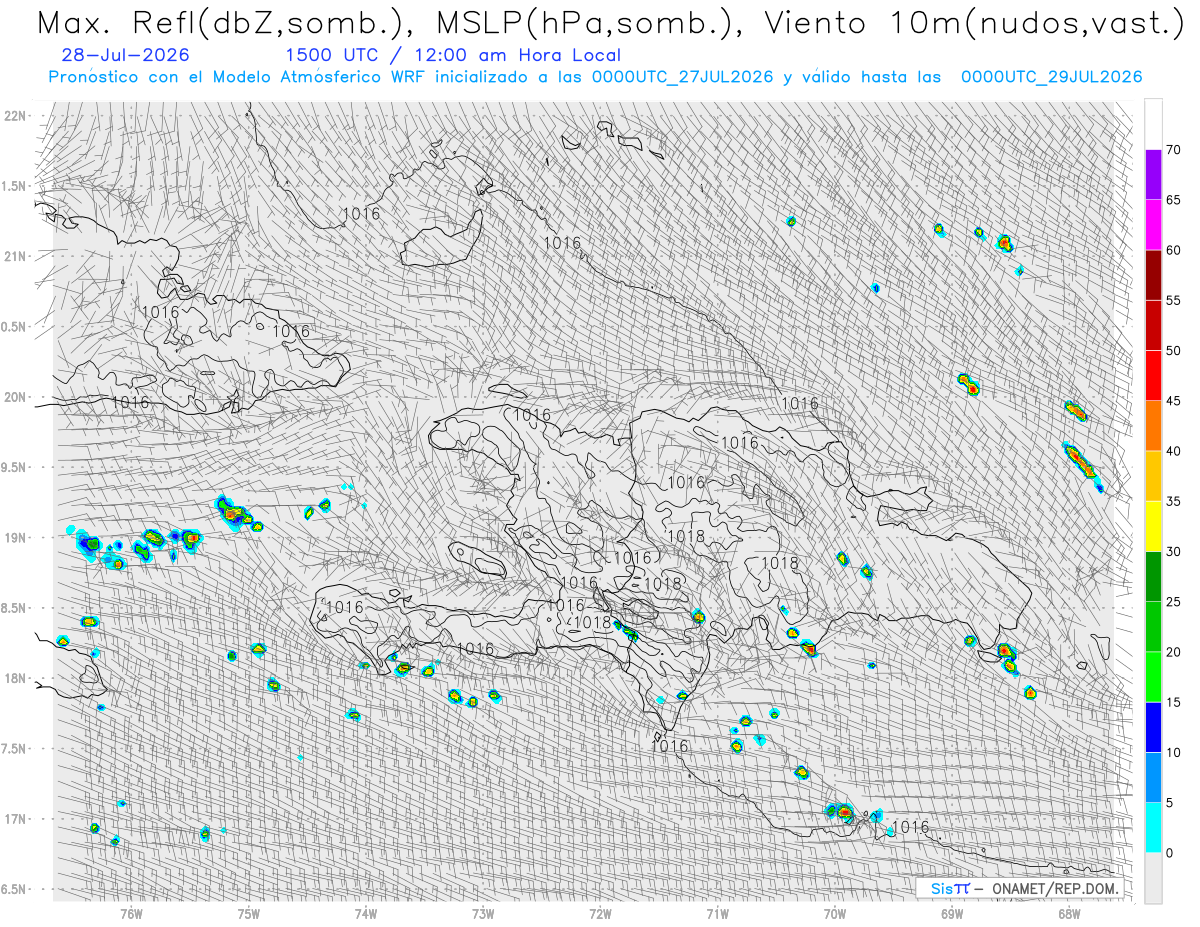The height and width of the screenshot is (927, 1200).
Task: Click the "65" legend scale value
Action: [x=1174, y=200]
